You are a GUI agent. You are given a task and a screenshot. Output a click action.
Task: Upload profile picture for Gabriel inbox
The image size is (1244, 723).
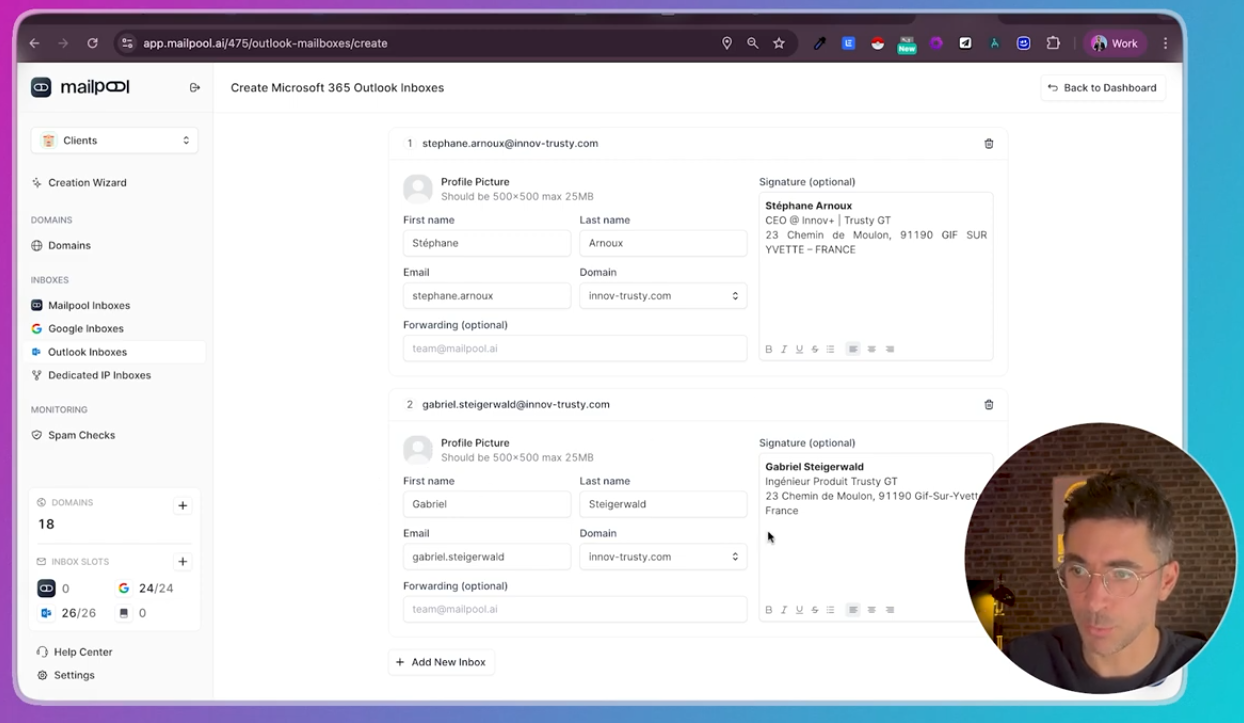[418, 450]
